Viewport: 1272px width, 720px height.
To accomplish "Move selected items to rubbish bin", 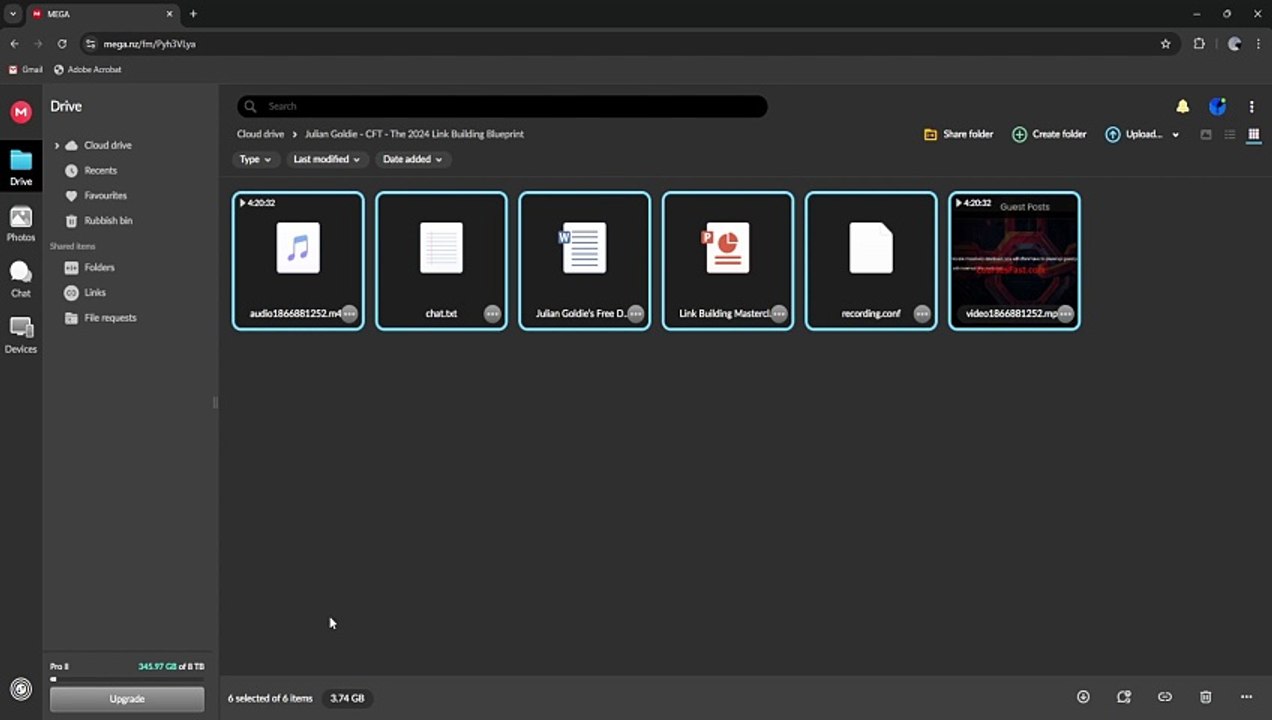I will [x=1206, y=697].
